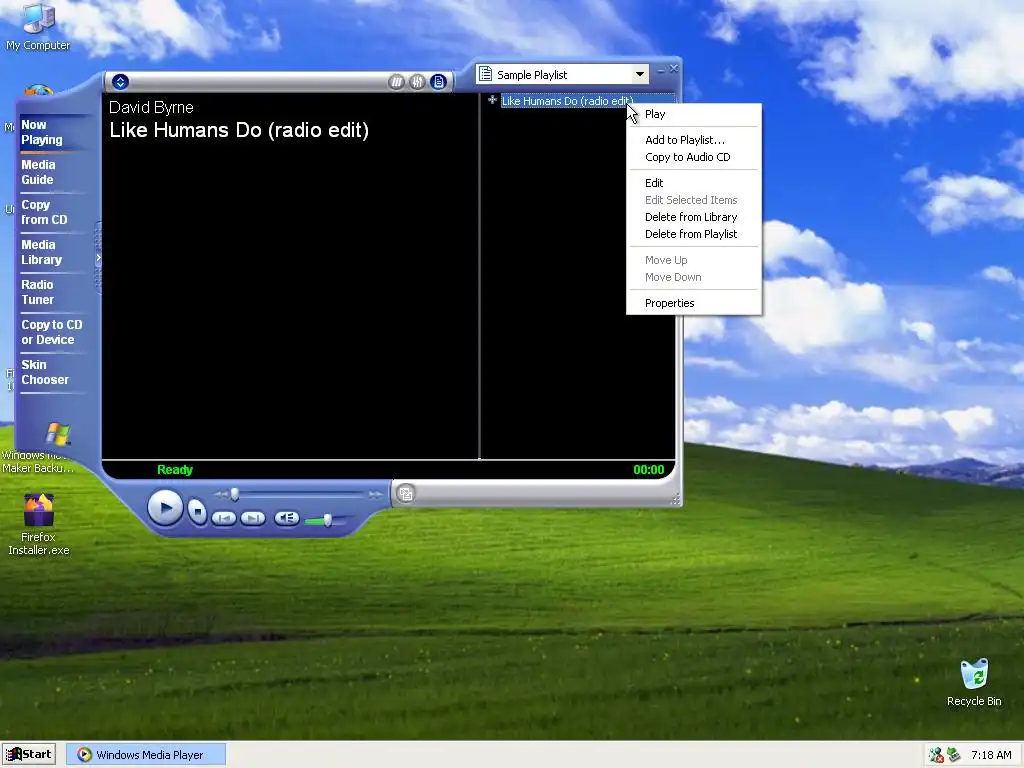The width and height of the screenshot is (1024, 768).
Task: Select Copy to Audio CD
Action: coord(694,157)
